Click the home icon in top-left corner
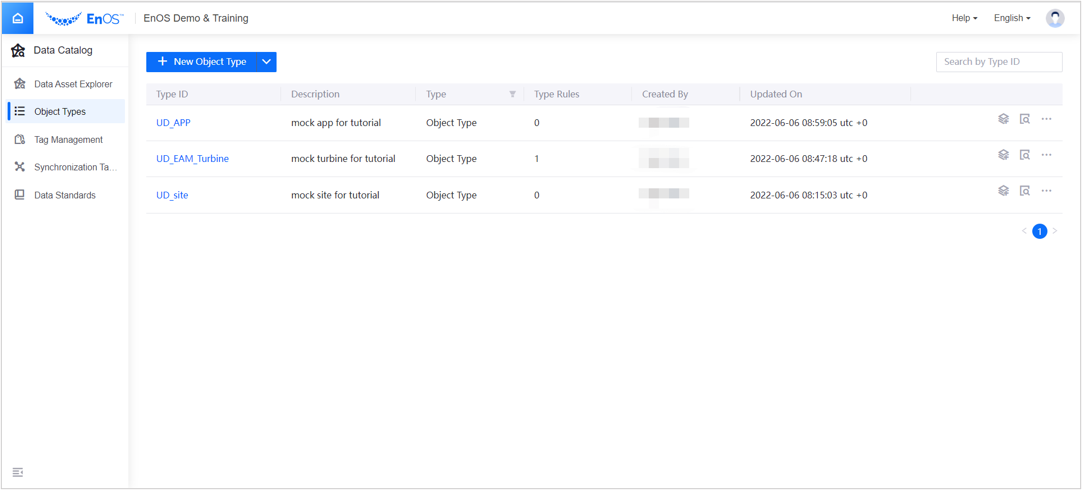 click(x=18, y=18)
